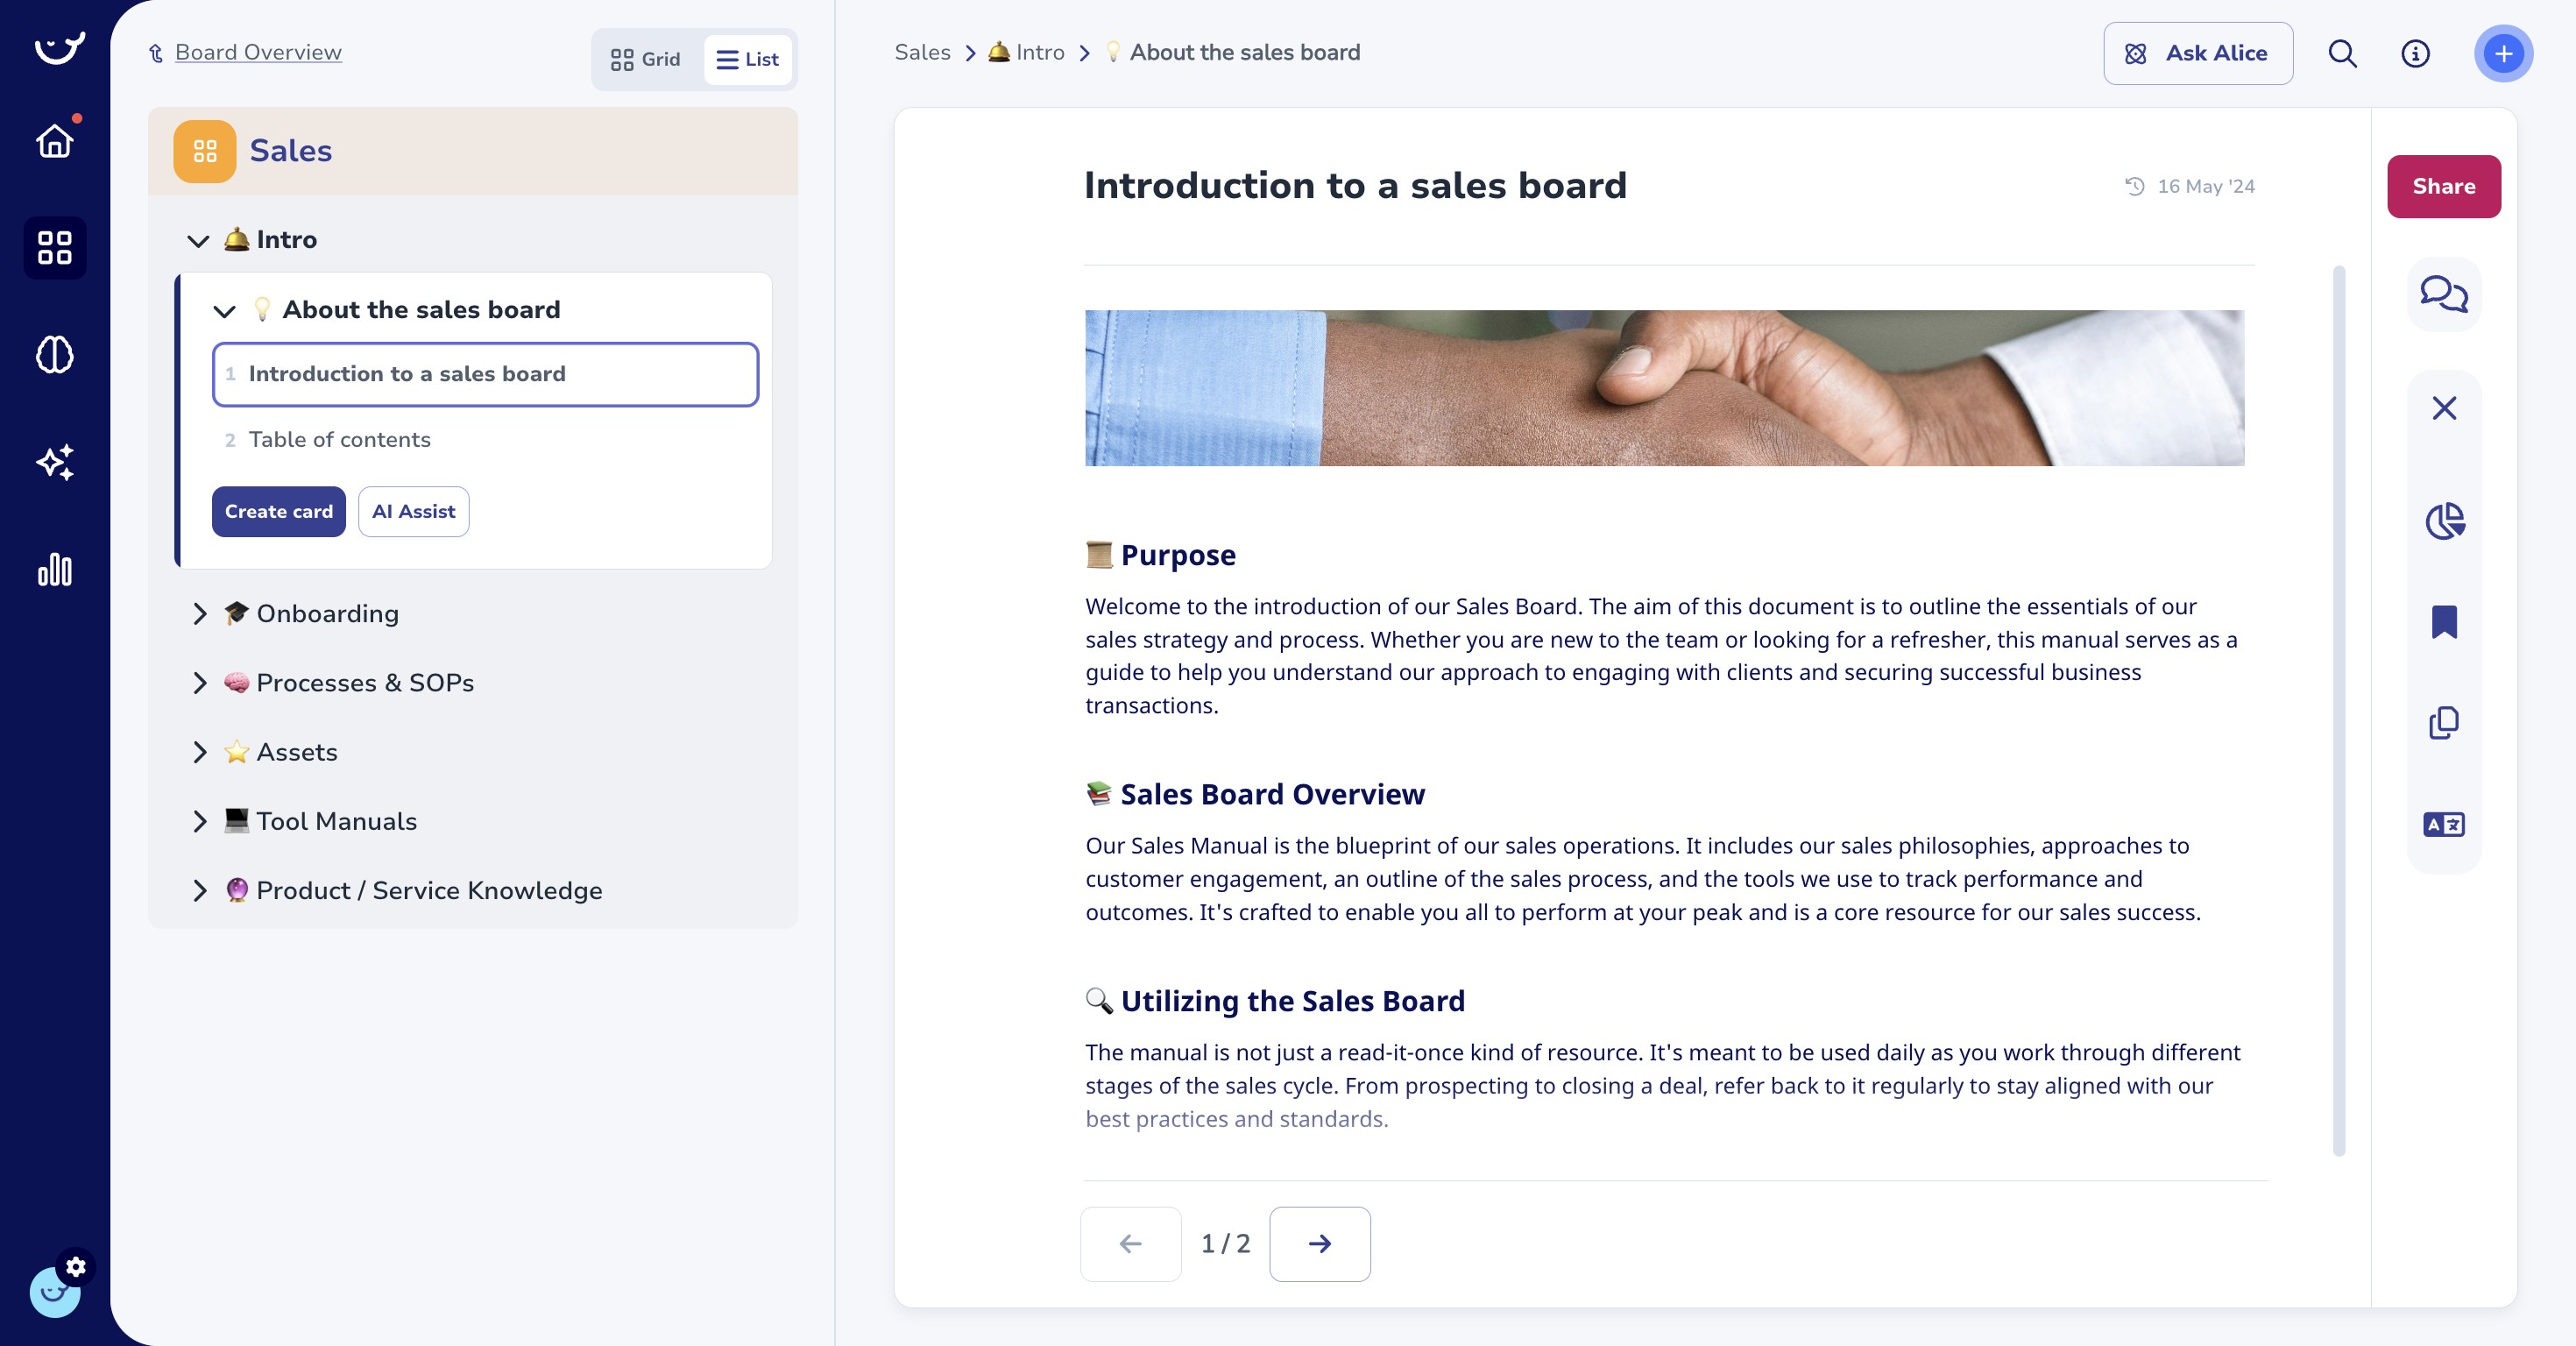
Task: Collapse the Intro section
Action: pos(197,240)
